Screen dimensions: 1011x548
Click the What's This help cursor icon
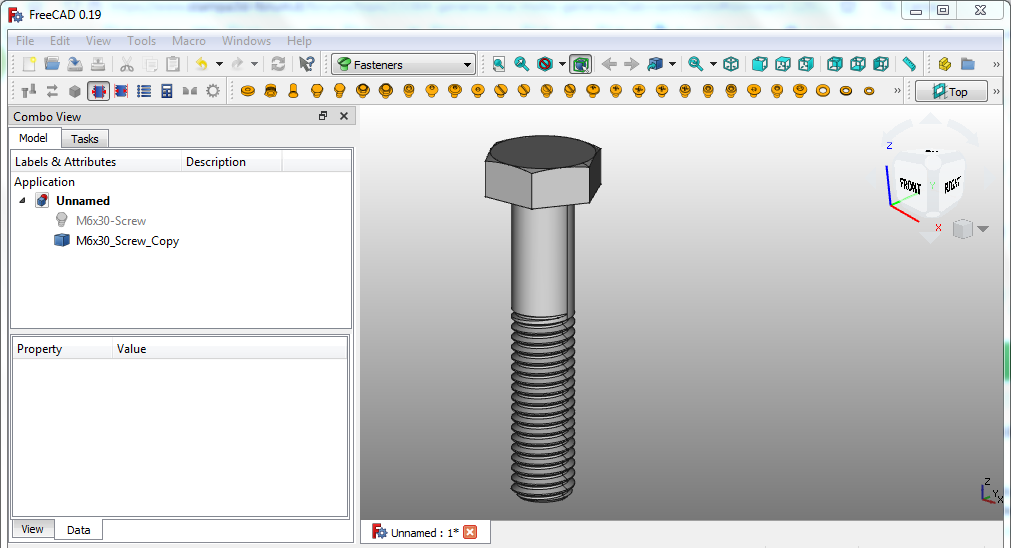(307, 64)
